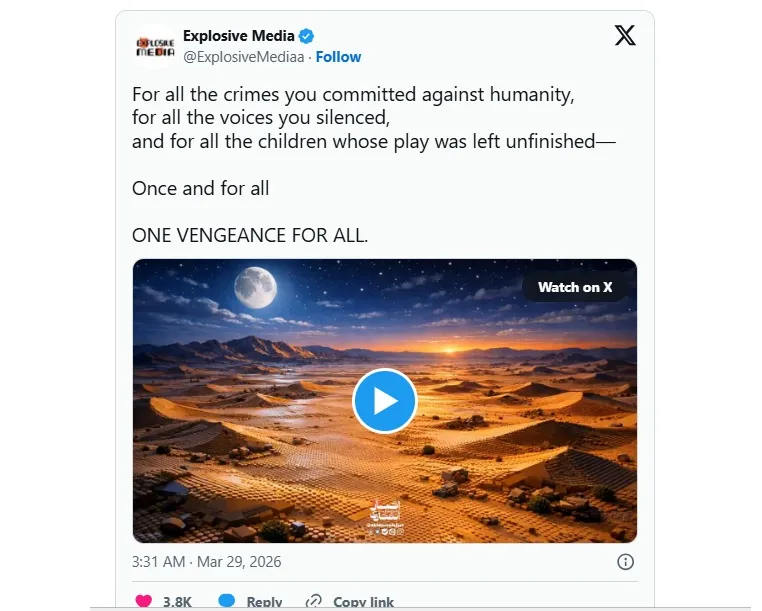
Task: Click the moon in the video thumbnail
Action: coord(255,287)
